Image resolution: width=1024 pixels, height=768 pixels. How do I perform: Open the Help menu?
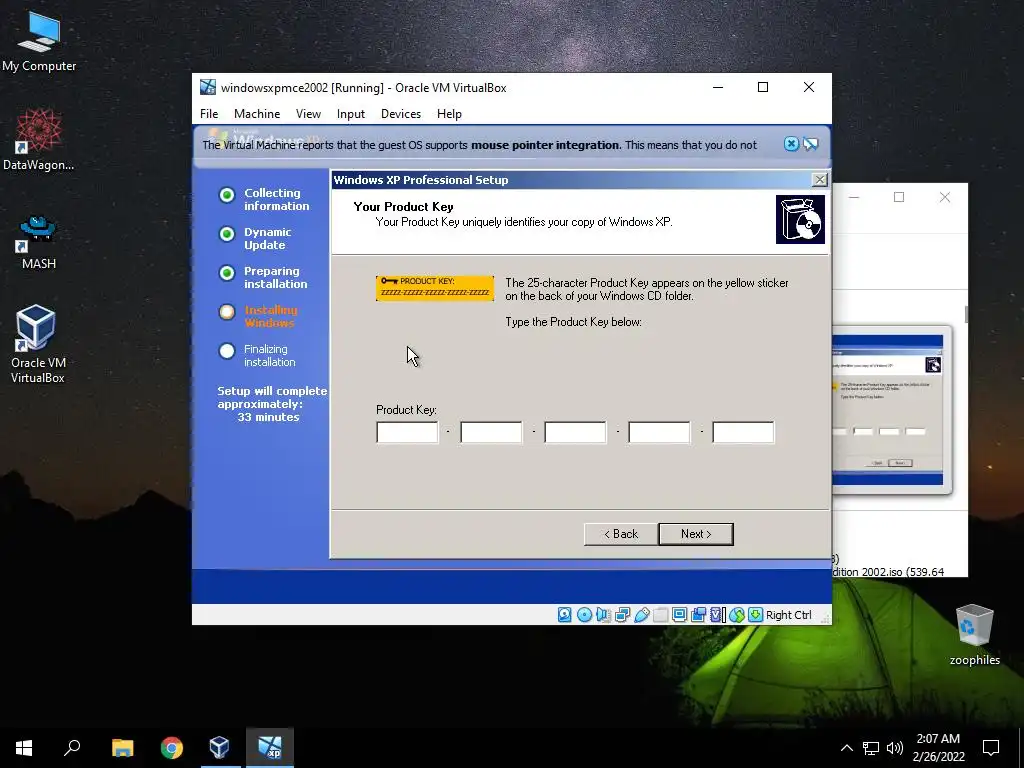click(x=449, y=114)
